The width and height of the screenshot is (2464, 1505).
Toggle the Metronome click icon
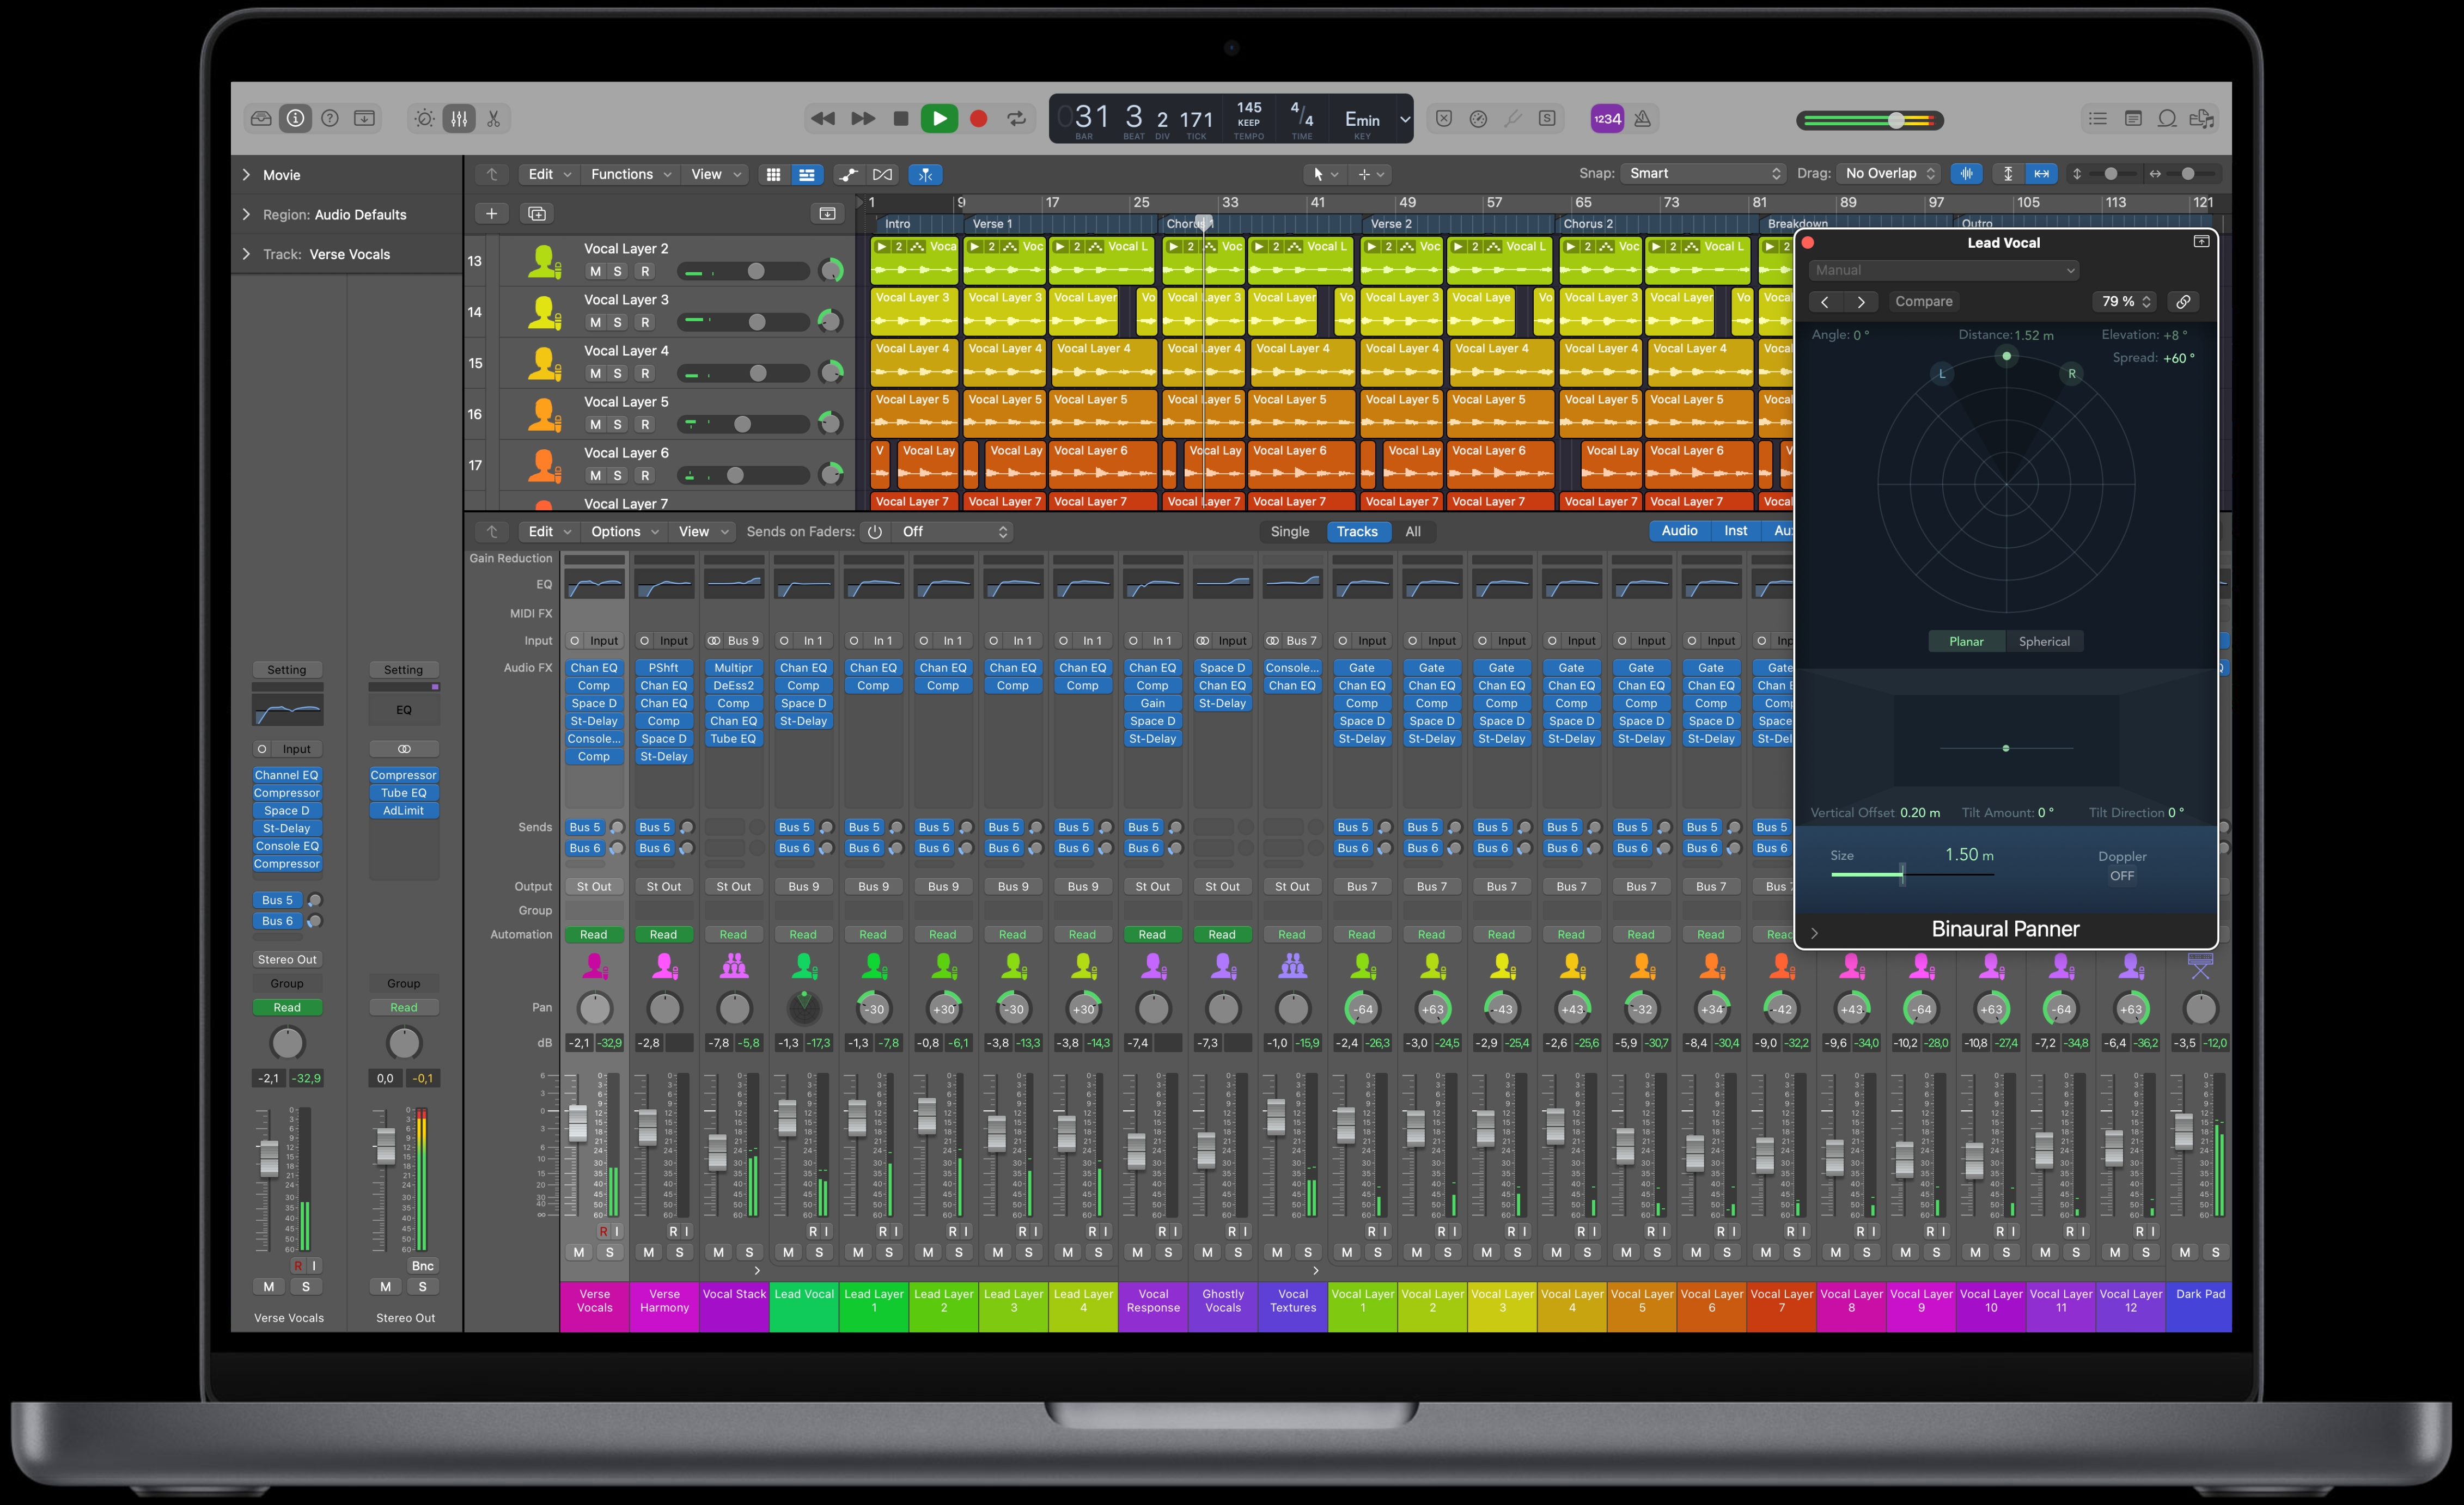click(x=1642, y=118)
